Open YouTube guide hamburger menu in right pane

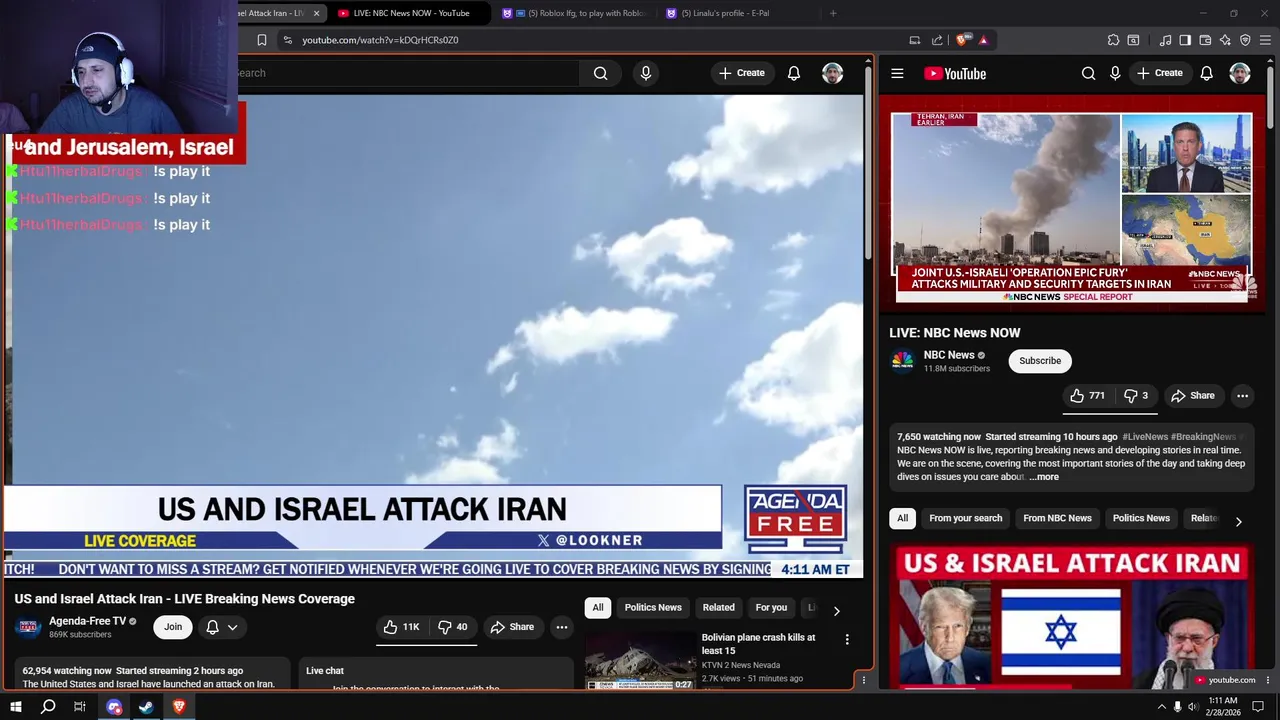point(897,73)
